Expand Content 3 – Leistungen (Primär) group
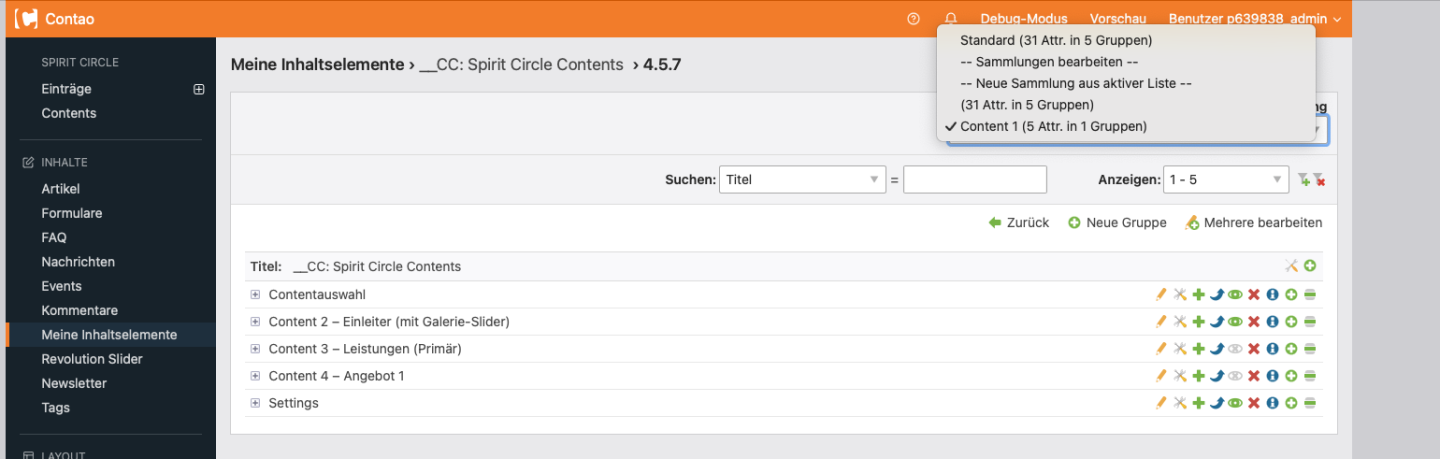 255,349
